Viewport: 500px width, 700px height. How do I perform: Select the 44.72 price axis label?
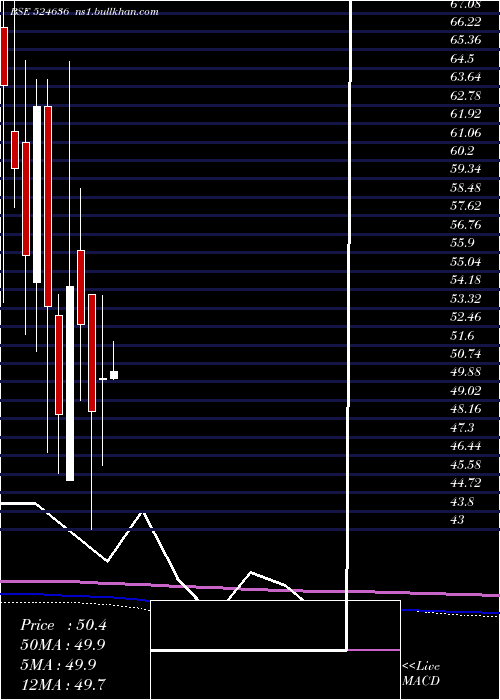[466, 483]
